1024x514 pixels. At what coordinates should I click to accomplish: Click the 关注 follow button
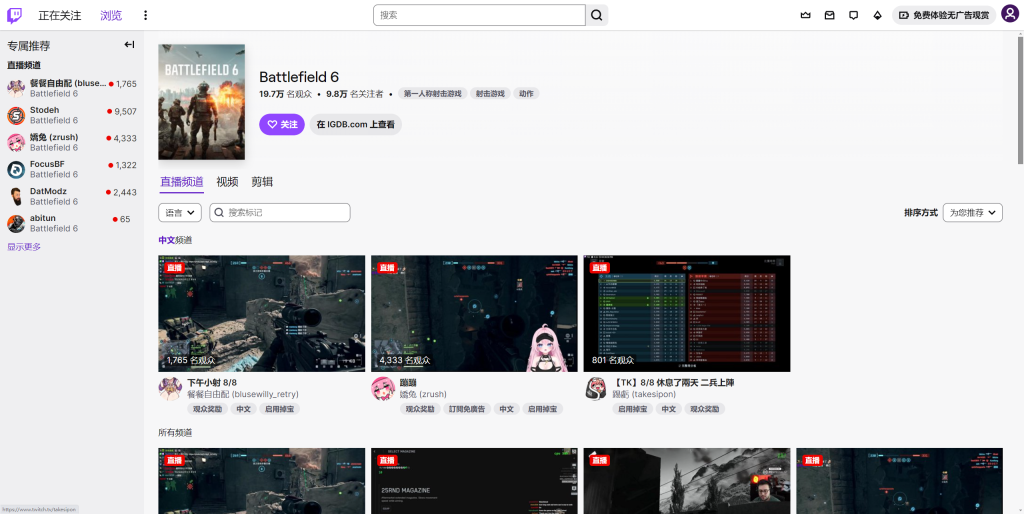coord(282,124)
